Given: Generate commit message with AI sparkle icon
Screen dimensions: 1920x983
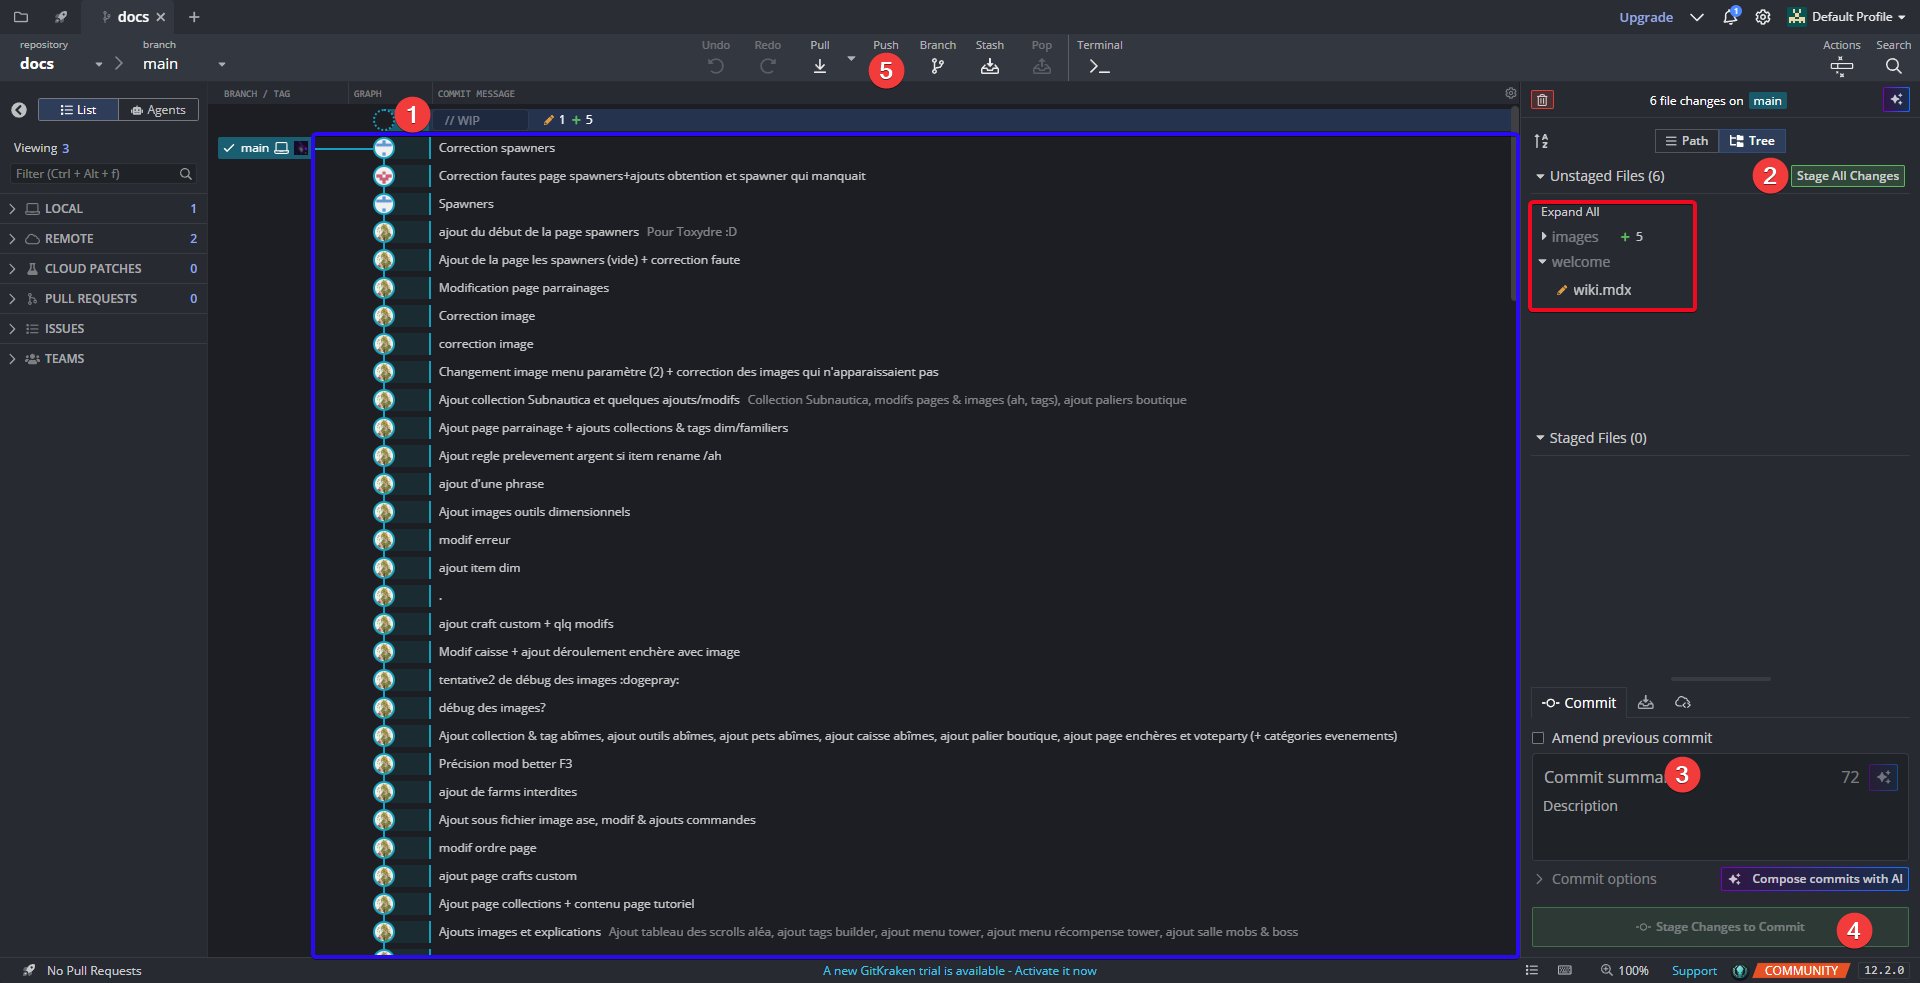Looking at the screenshot, I should coord(1884,777).
